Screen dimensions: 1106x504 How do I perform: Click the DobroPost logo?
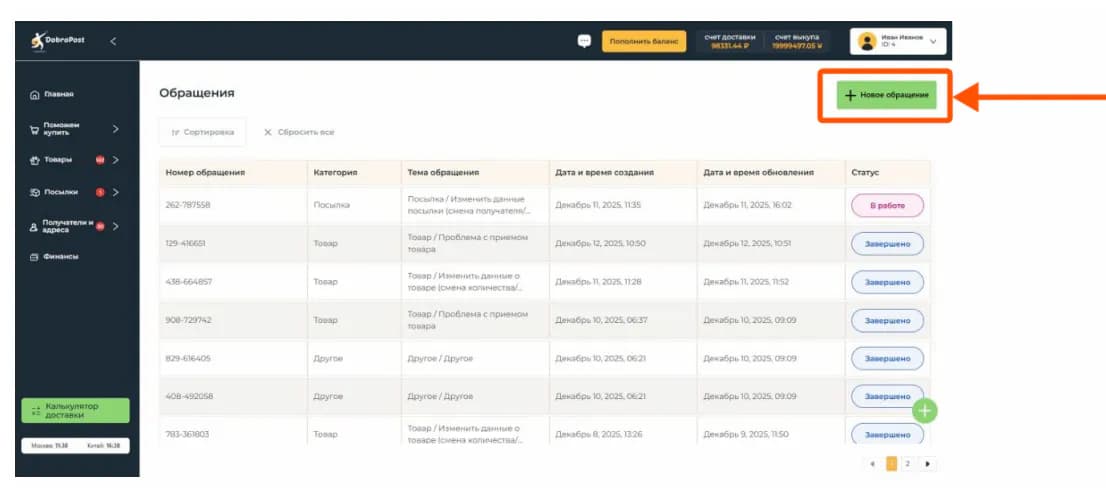(x=58, y=41)
